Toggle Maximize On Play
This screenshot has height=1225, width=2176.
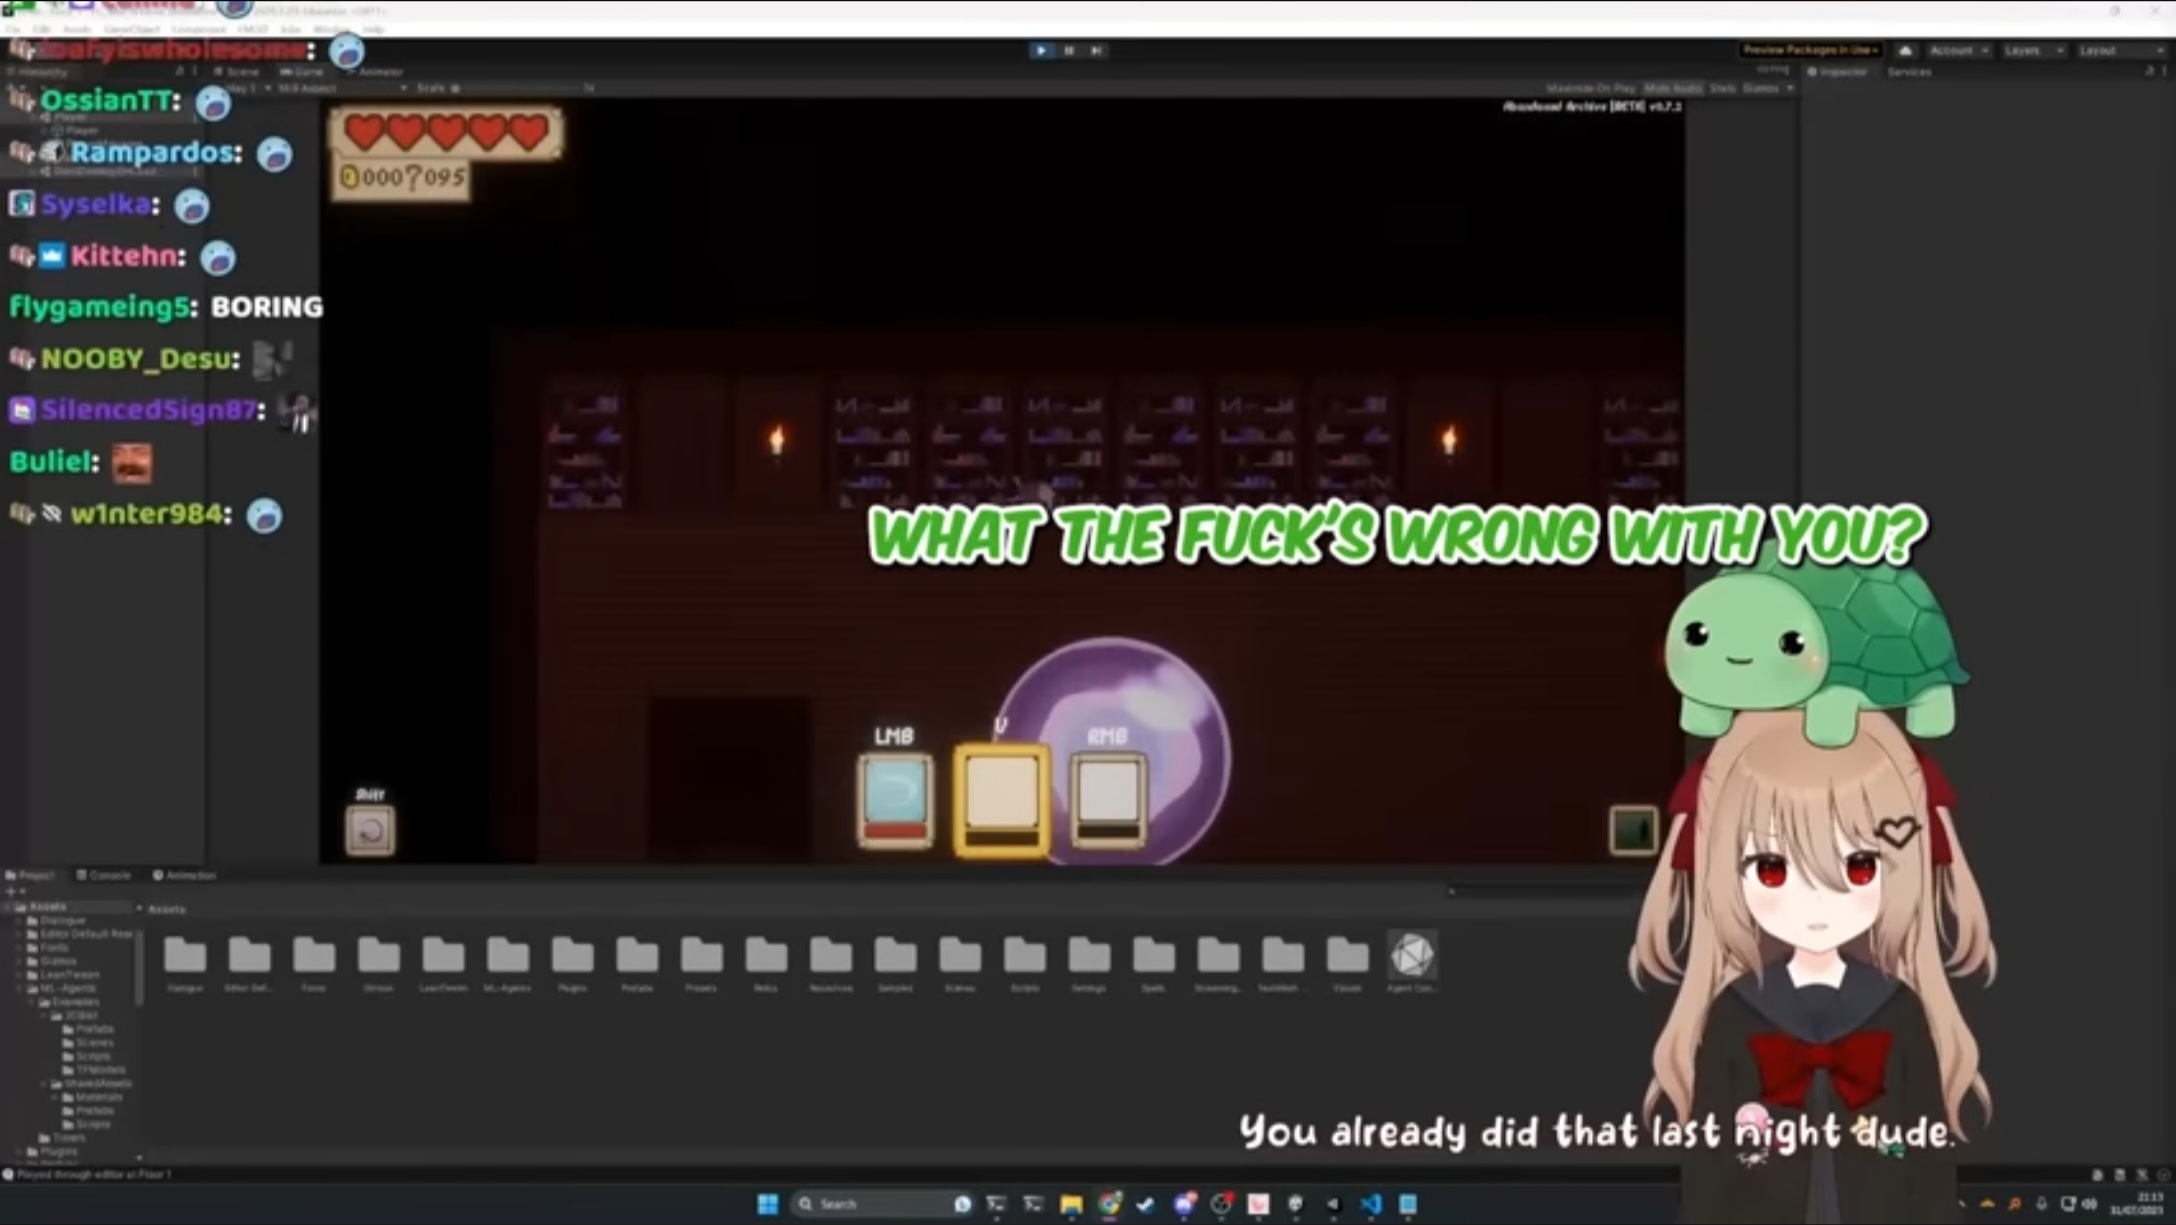[x=1590, y=89]
